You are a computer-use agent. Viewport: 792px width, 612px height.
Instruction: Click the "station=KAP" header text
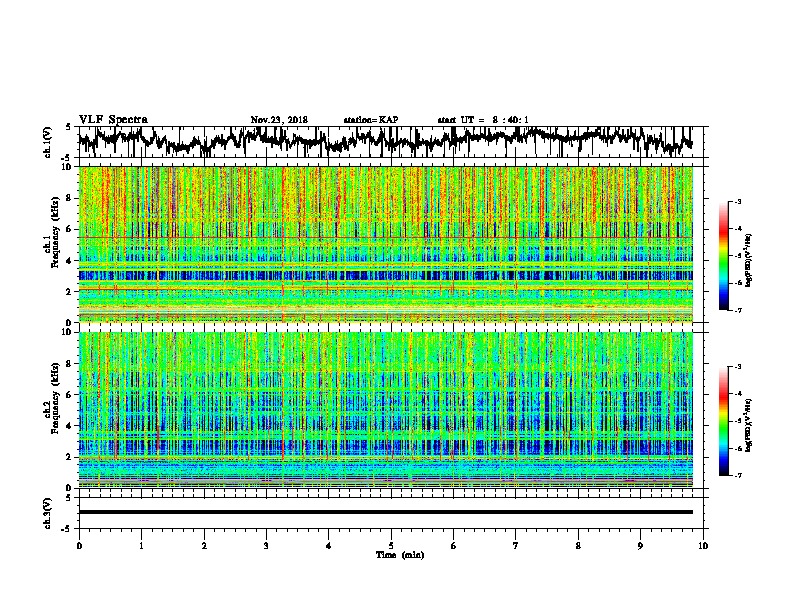point(371,120)
